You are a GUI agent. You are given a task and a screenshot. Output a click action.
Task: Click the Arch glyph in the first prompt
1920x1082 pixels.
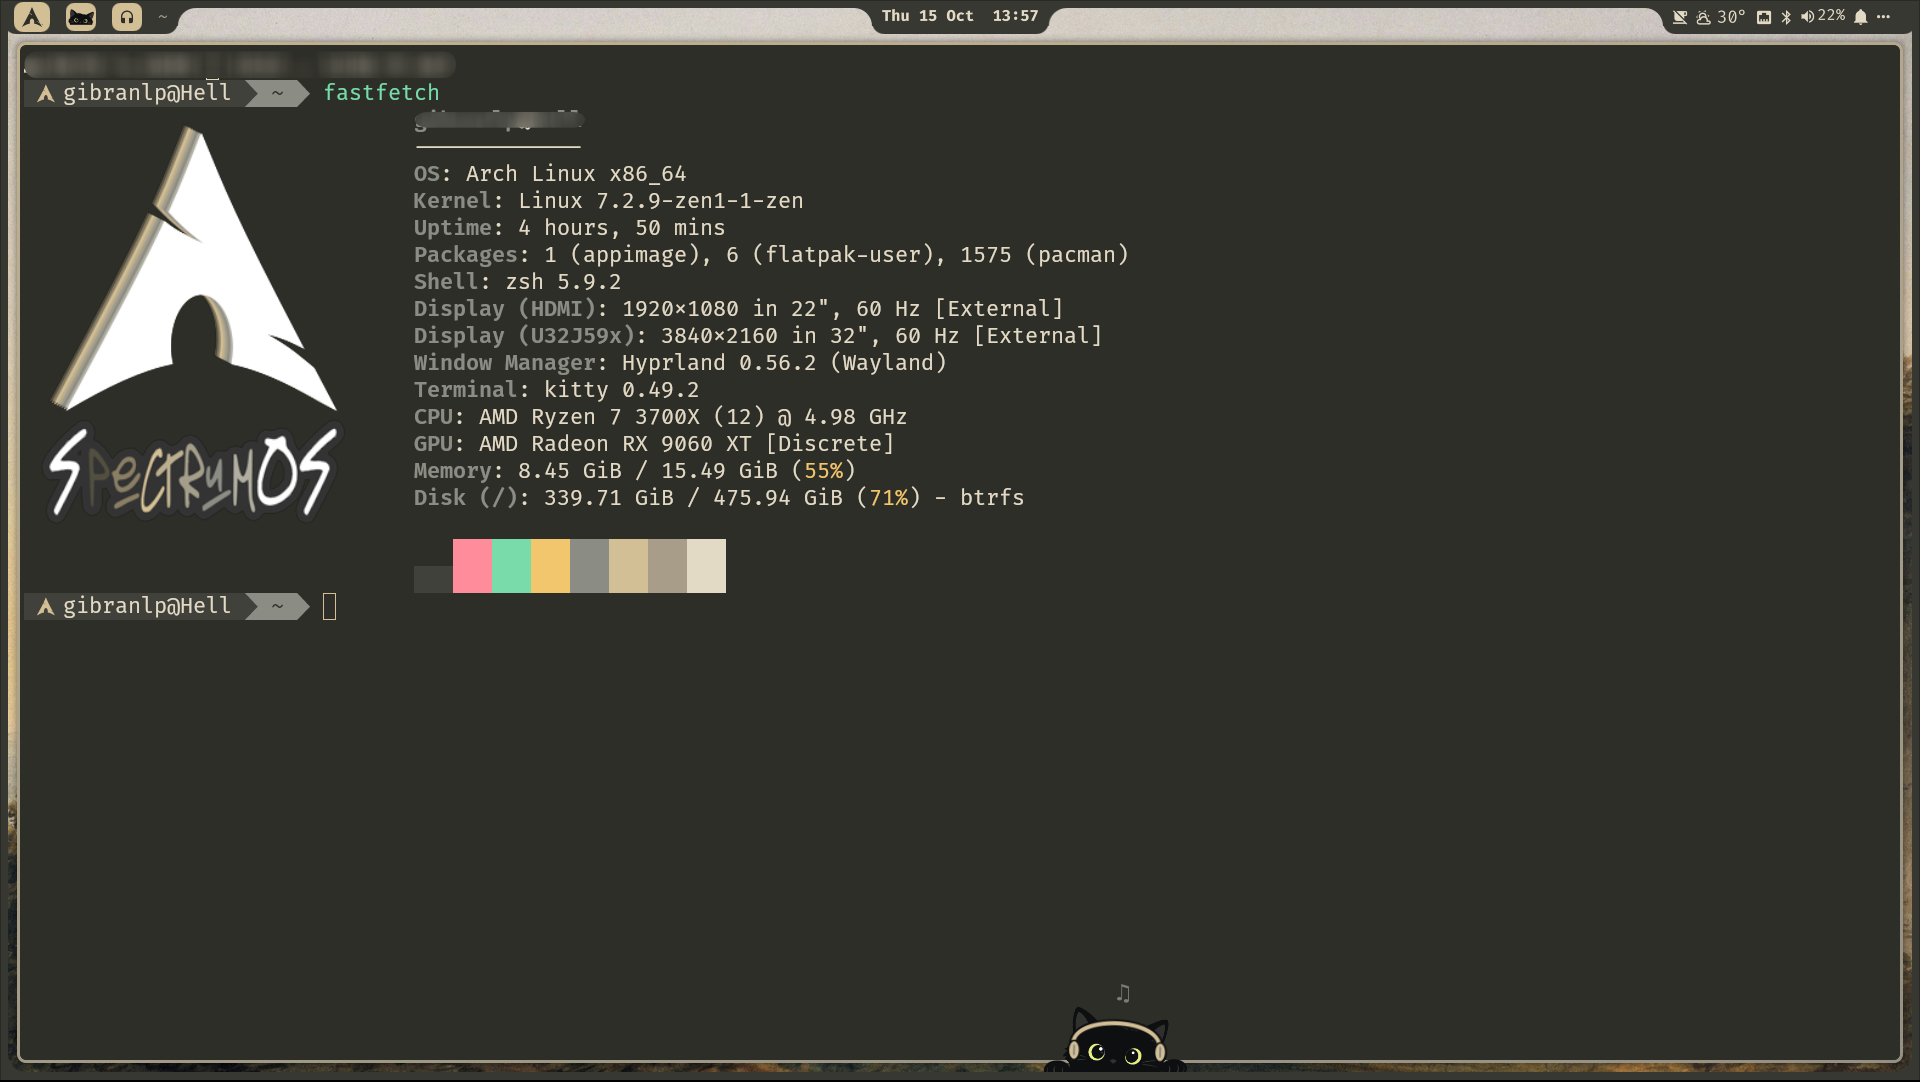click(45, 94)
